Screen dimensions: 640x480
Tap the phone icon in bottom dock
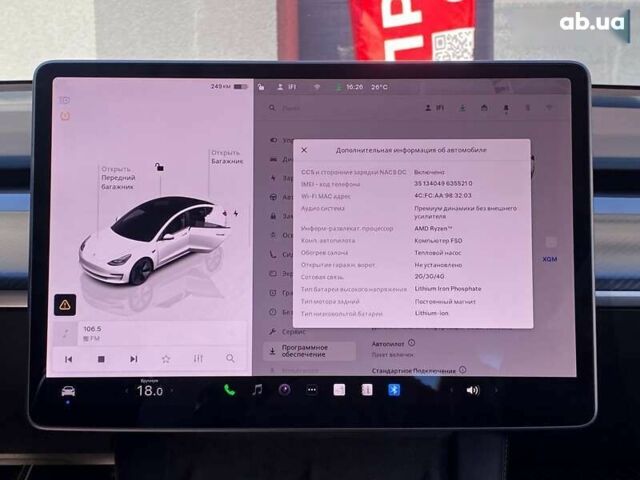click(229, 390)
